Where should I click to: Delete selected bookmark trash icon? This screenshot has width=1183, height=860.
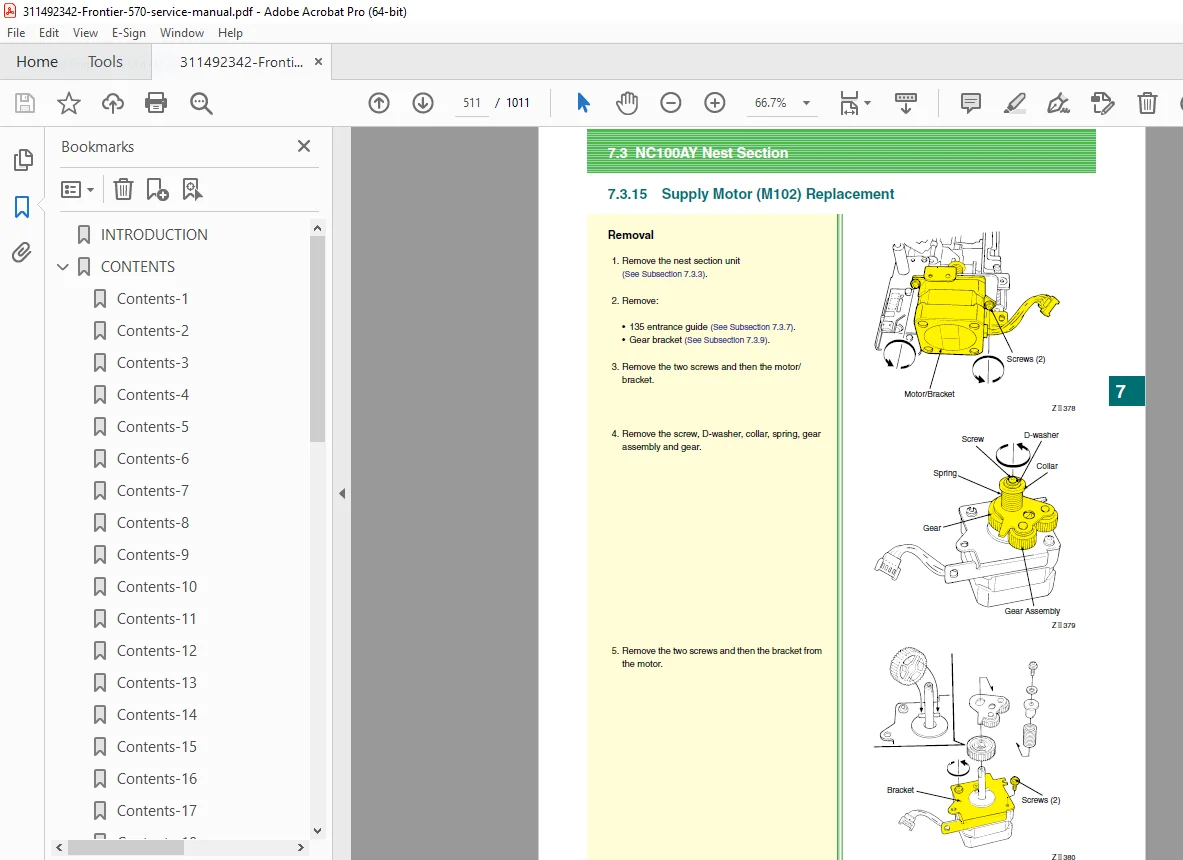123,189
